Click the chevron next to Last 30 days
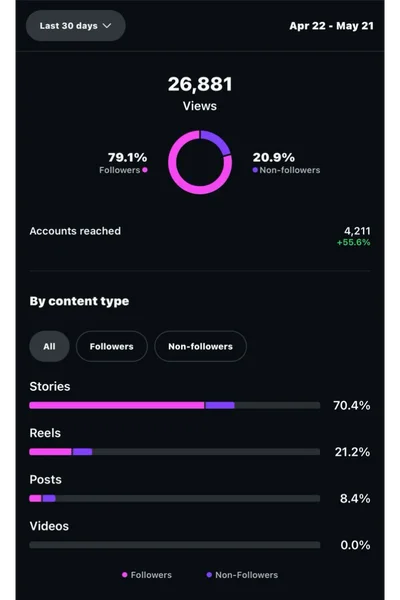Viewport: 400px width, 600px height. [x=107, y=26]
